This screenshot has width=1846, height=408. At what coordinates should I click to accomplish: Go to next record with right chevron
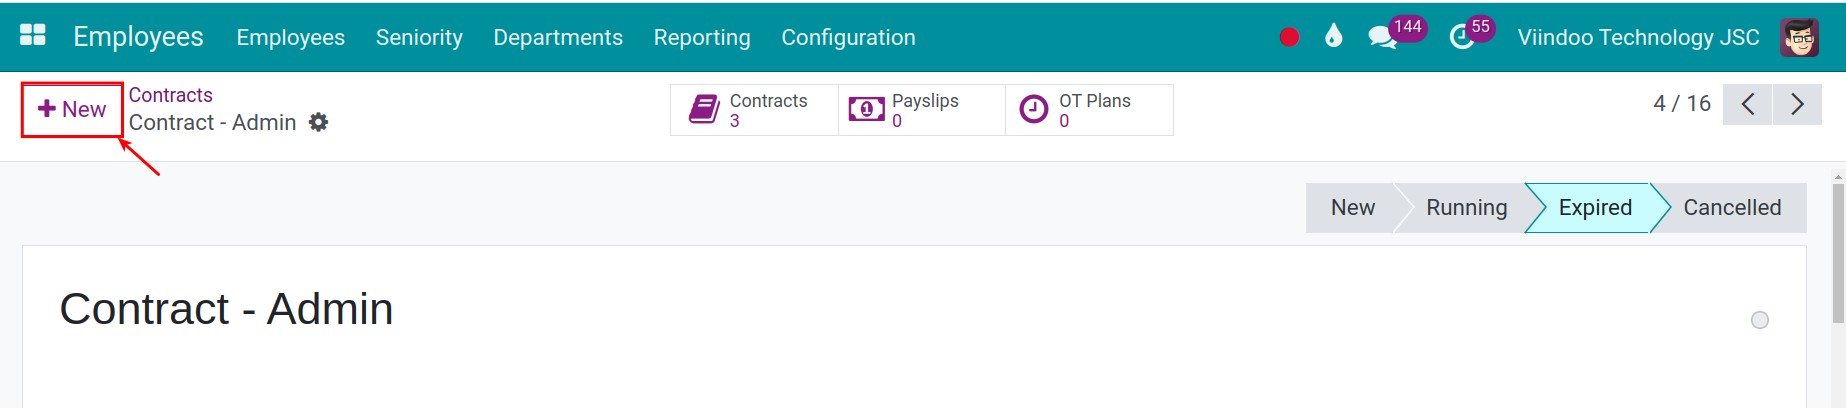click(1797, 104)
